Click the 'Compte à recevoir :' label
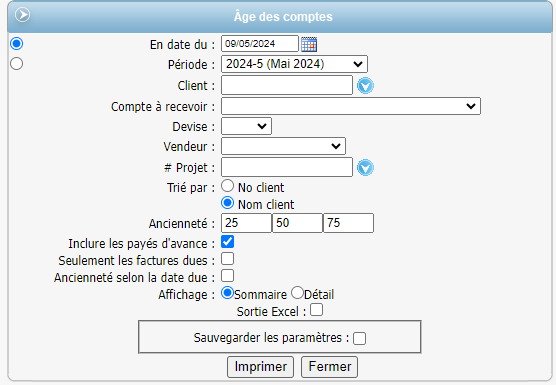556x385 pixels. [163, 107]
